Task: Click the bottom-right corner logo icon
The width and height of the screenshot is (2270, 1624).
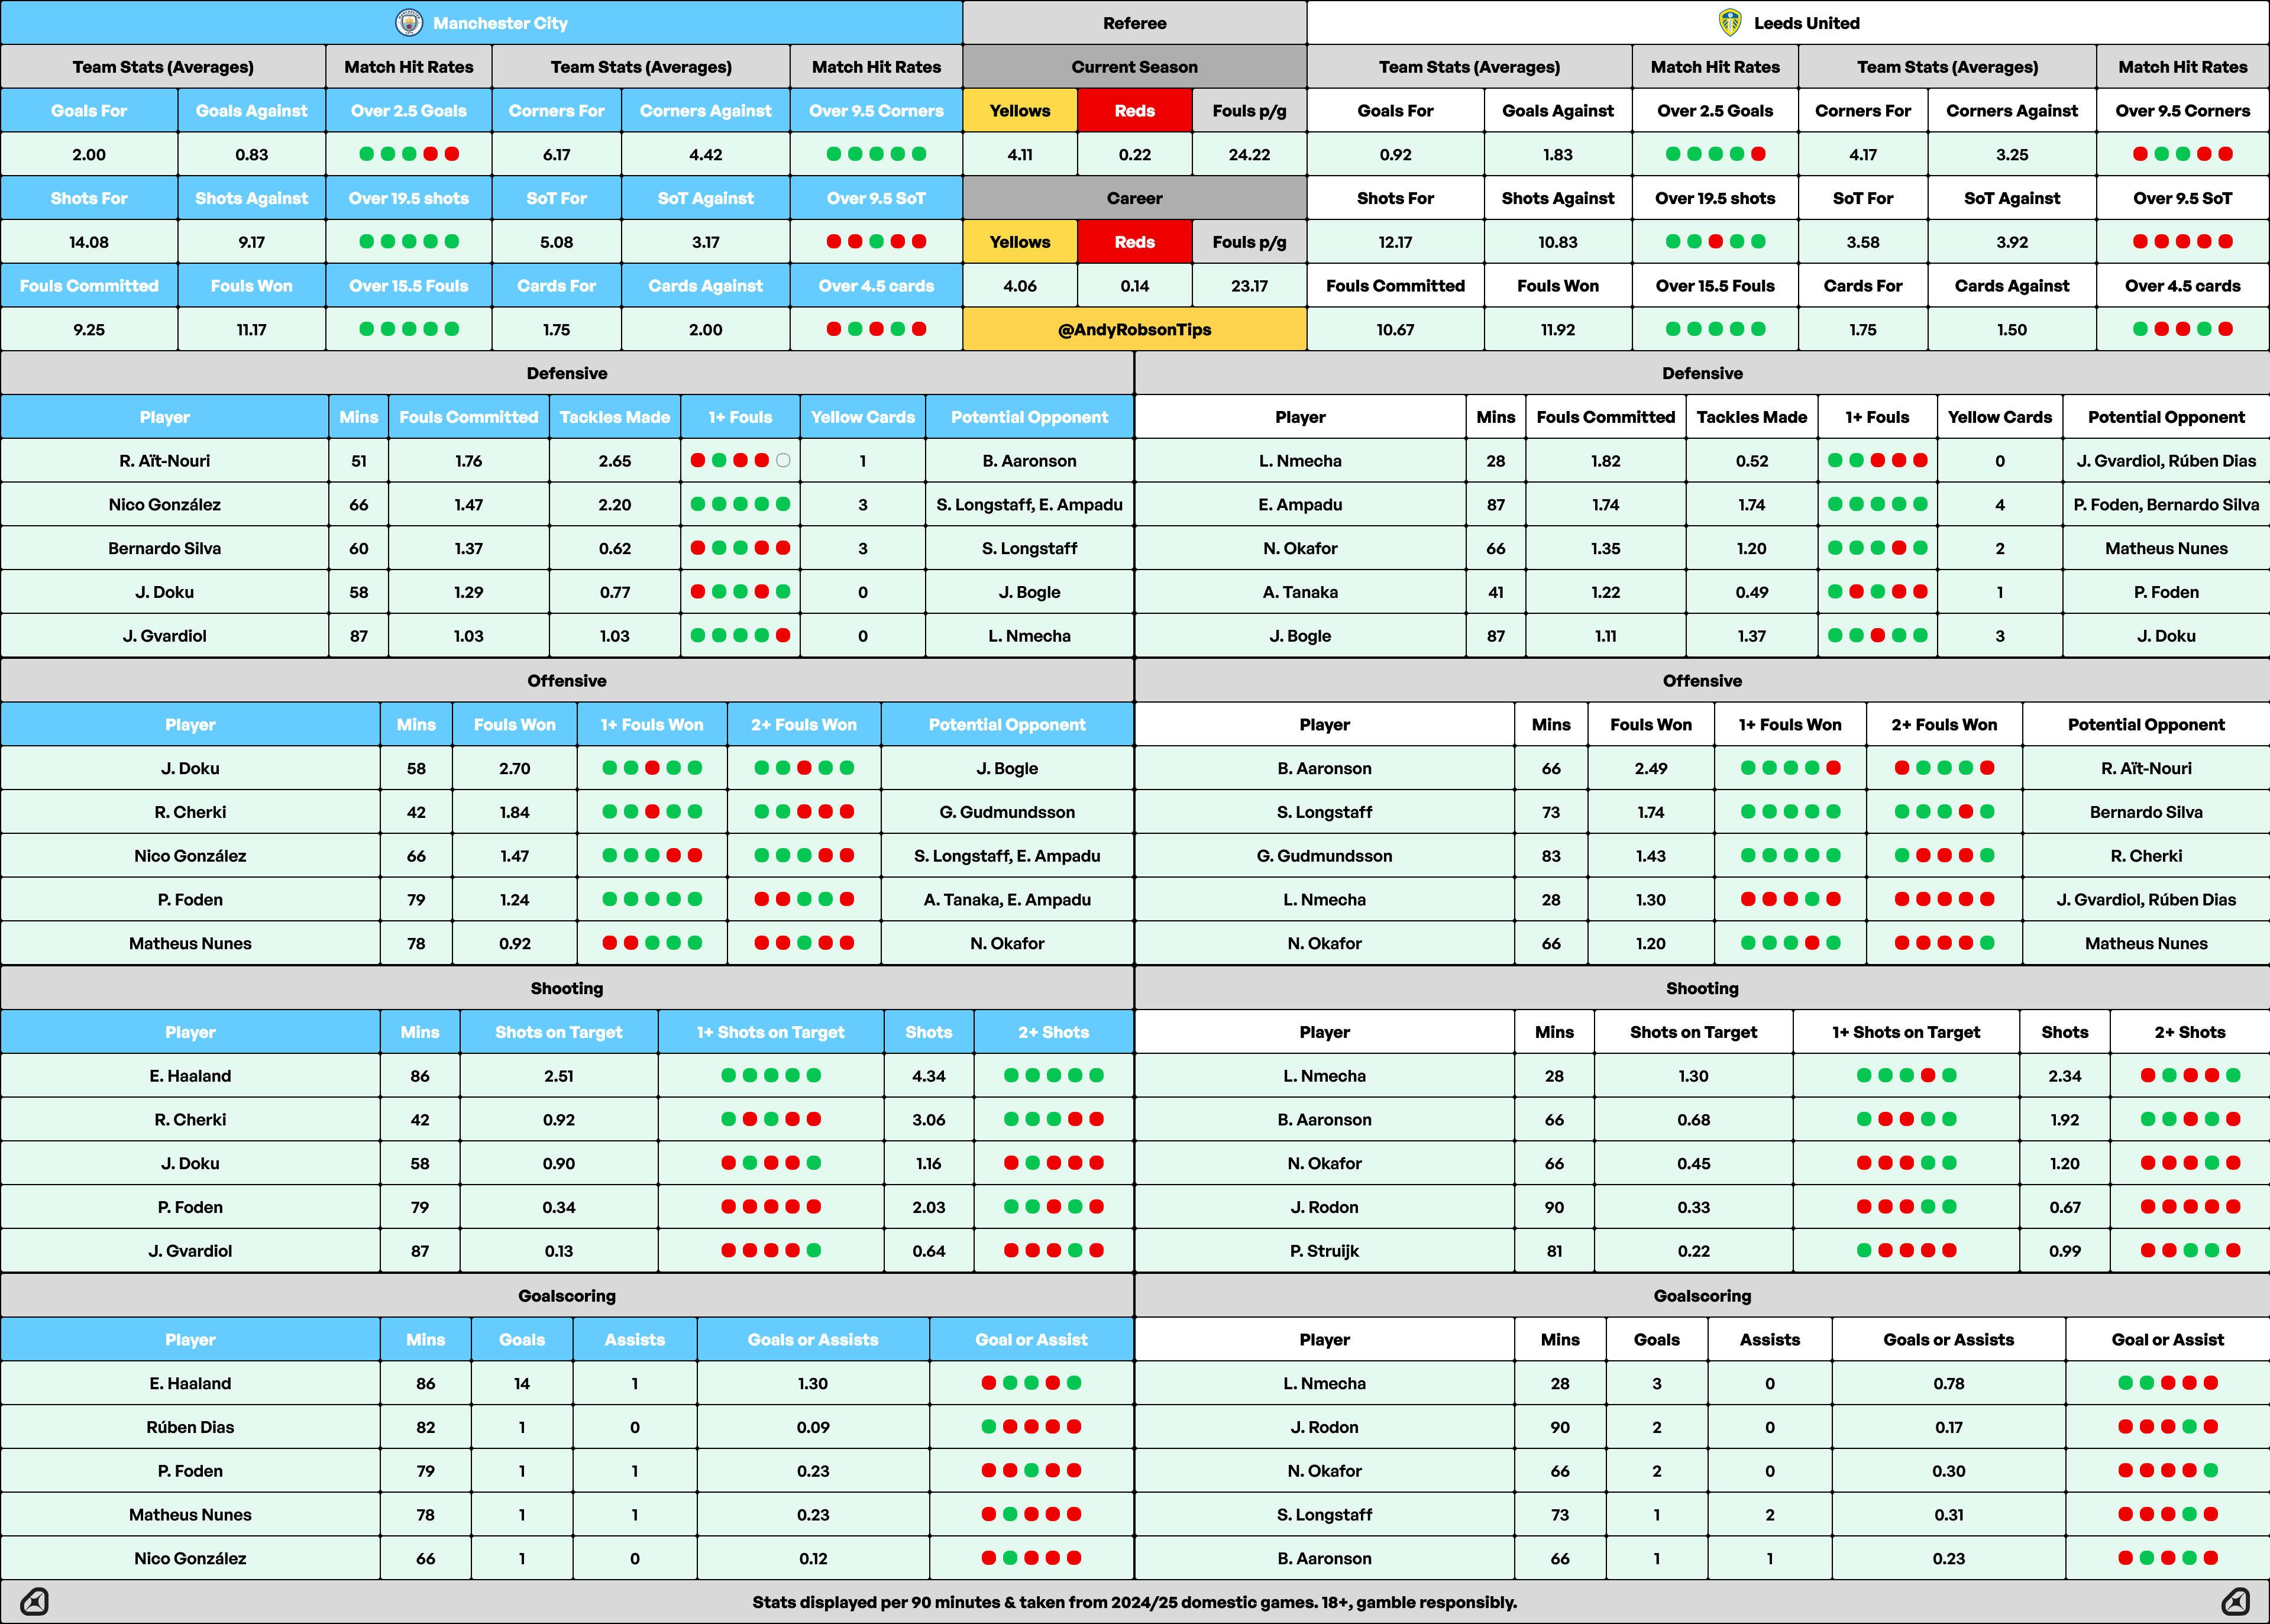Action: pos(2236,1601)
